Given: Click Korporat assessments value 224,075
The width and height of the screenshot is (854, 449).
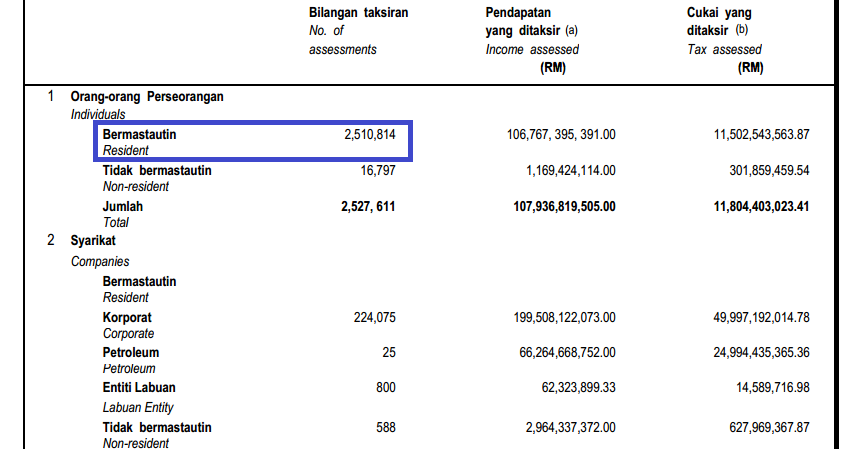Looking at the screenshot, I should click(x=375, y=318).
